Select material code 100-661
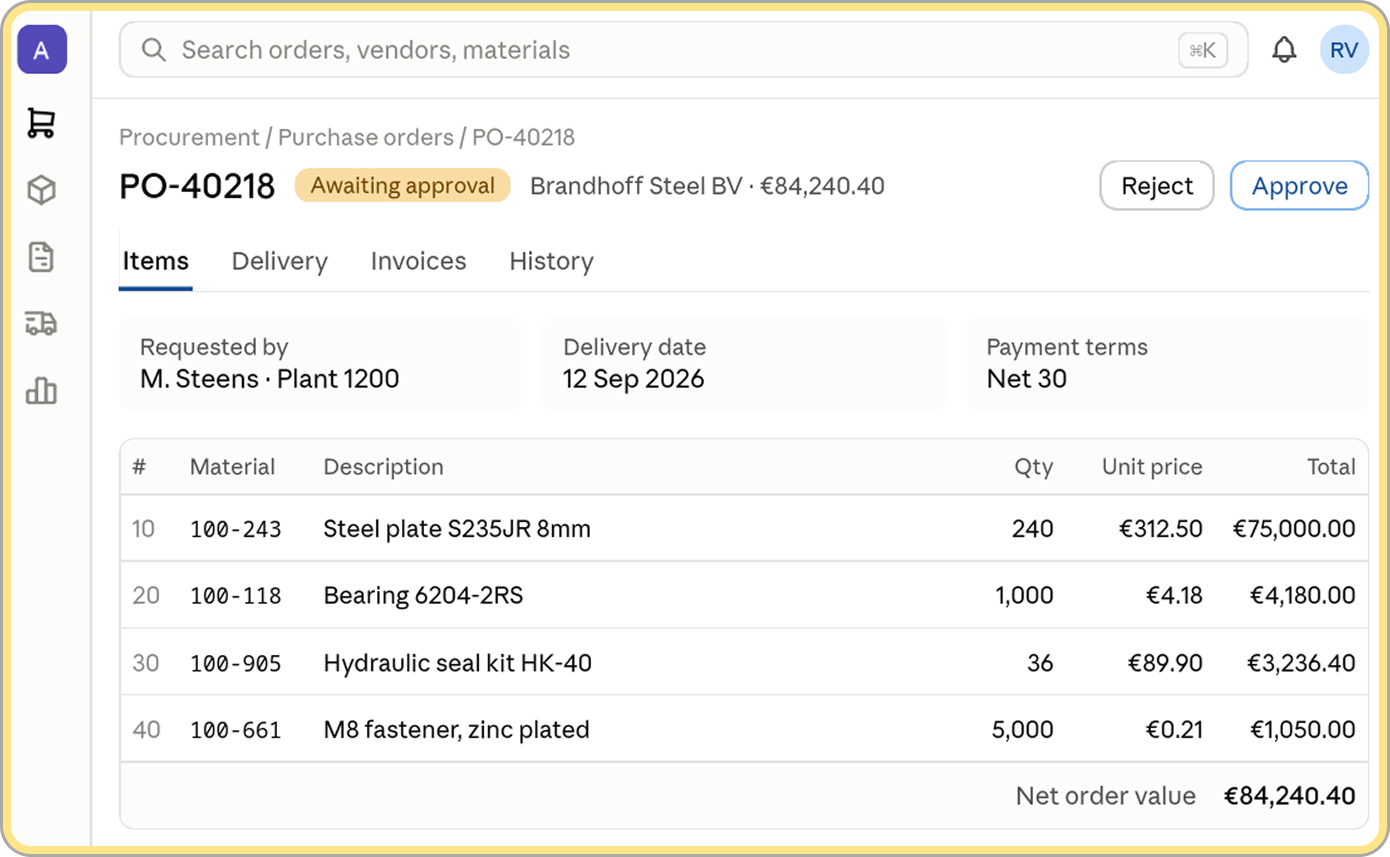This screenshot has height=857, width=1390. [235, 730]
